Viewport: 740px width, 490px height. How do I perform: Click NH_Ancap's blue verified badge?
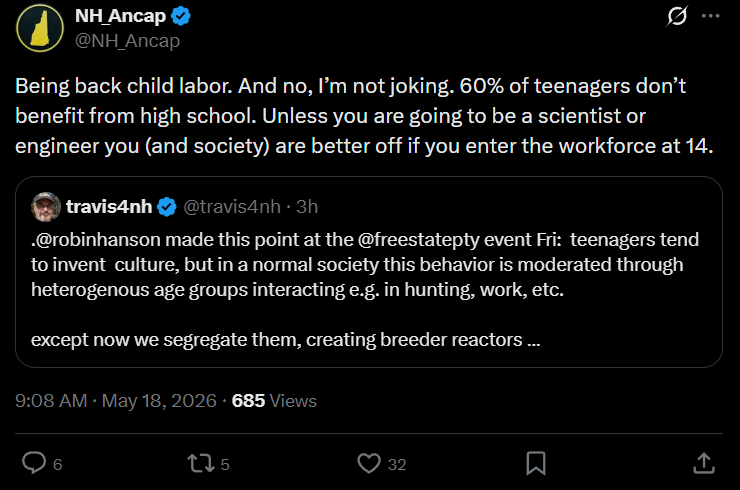181,17
